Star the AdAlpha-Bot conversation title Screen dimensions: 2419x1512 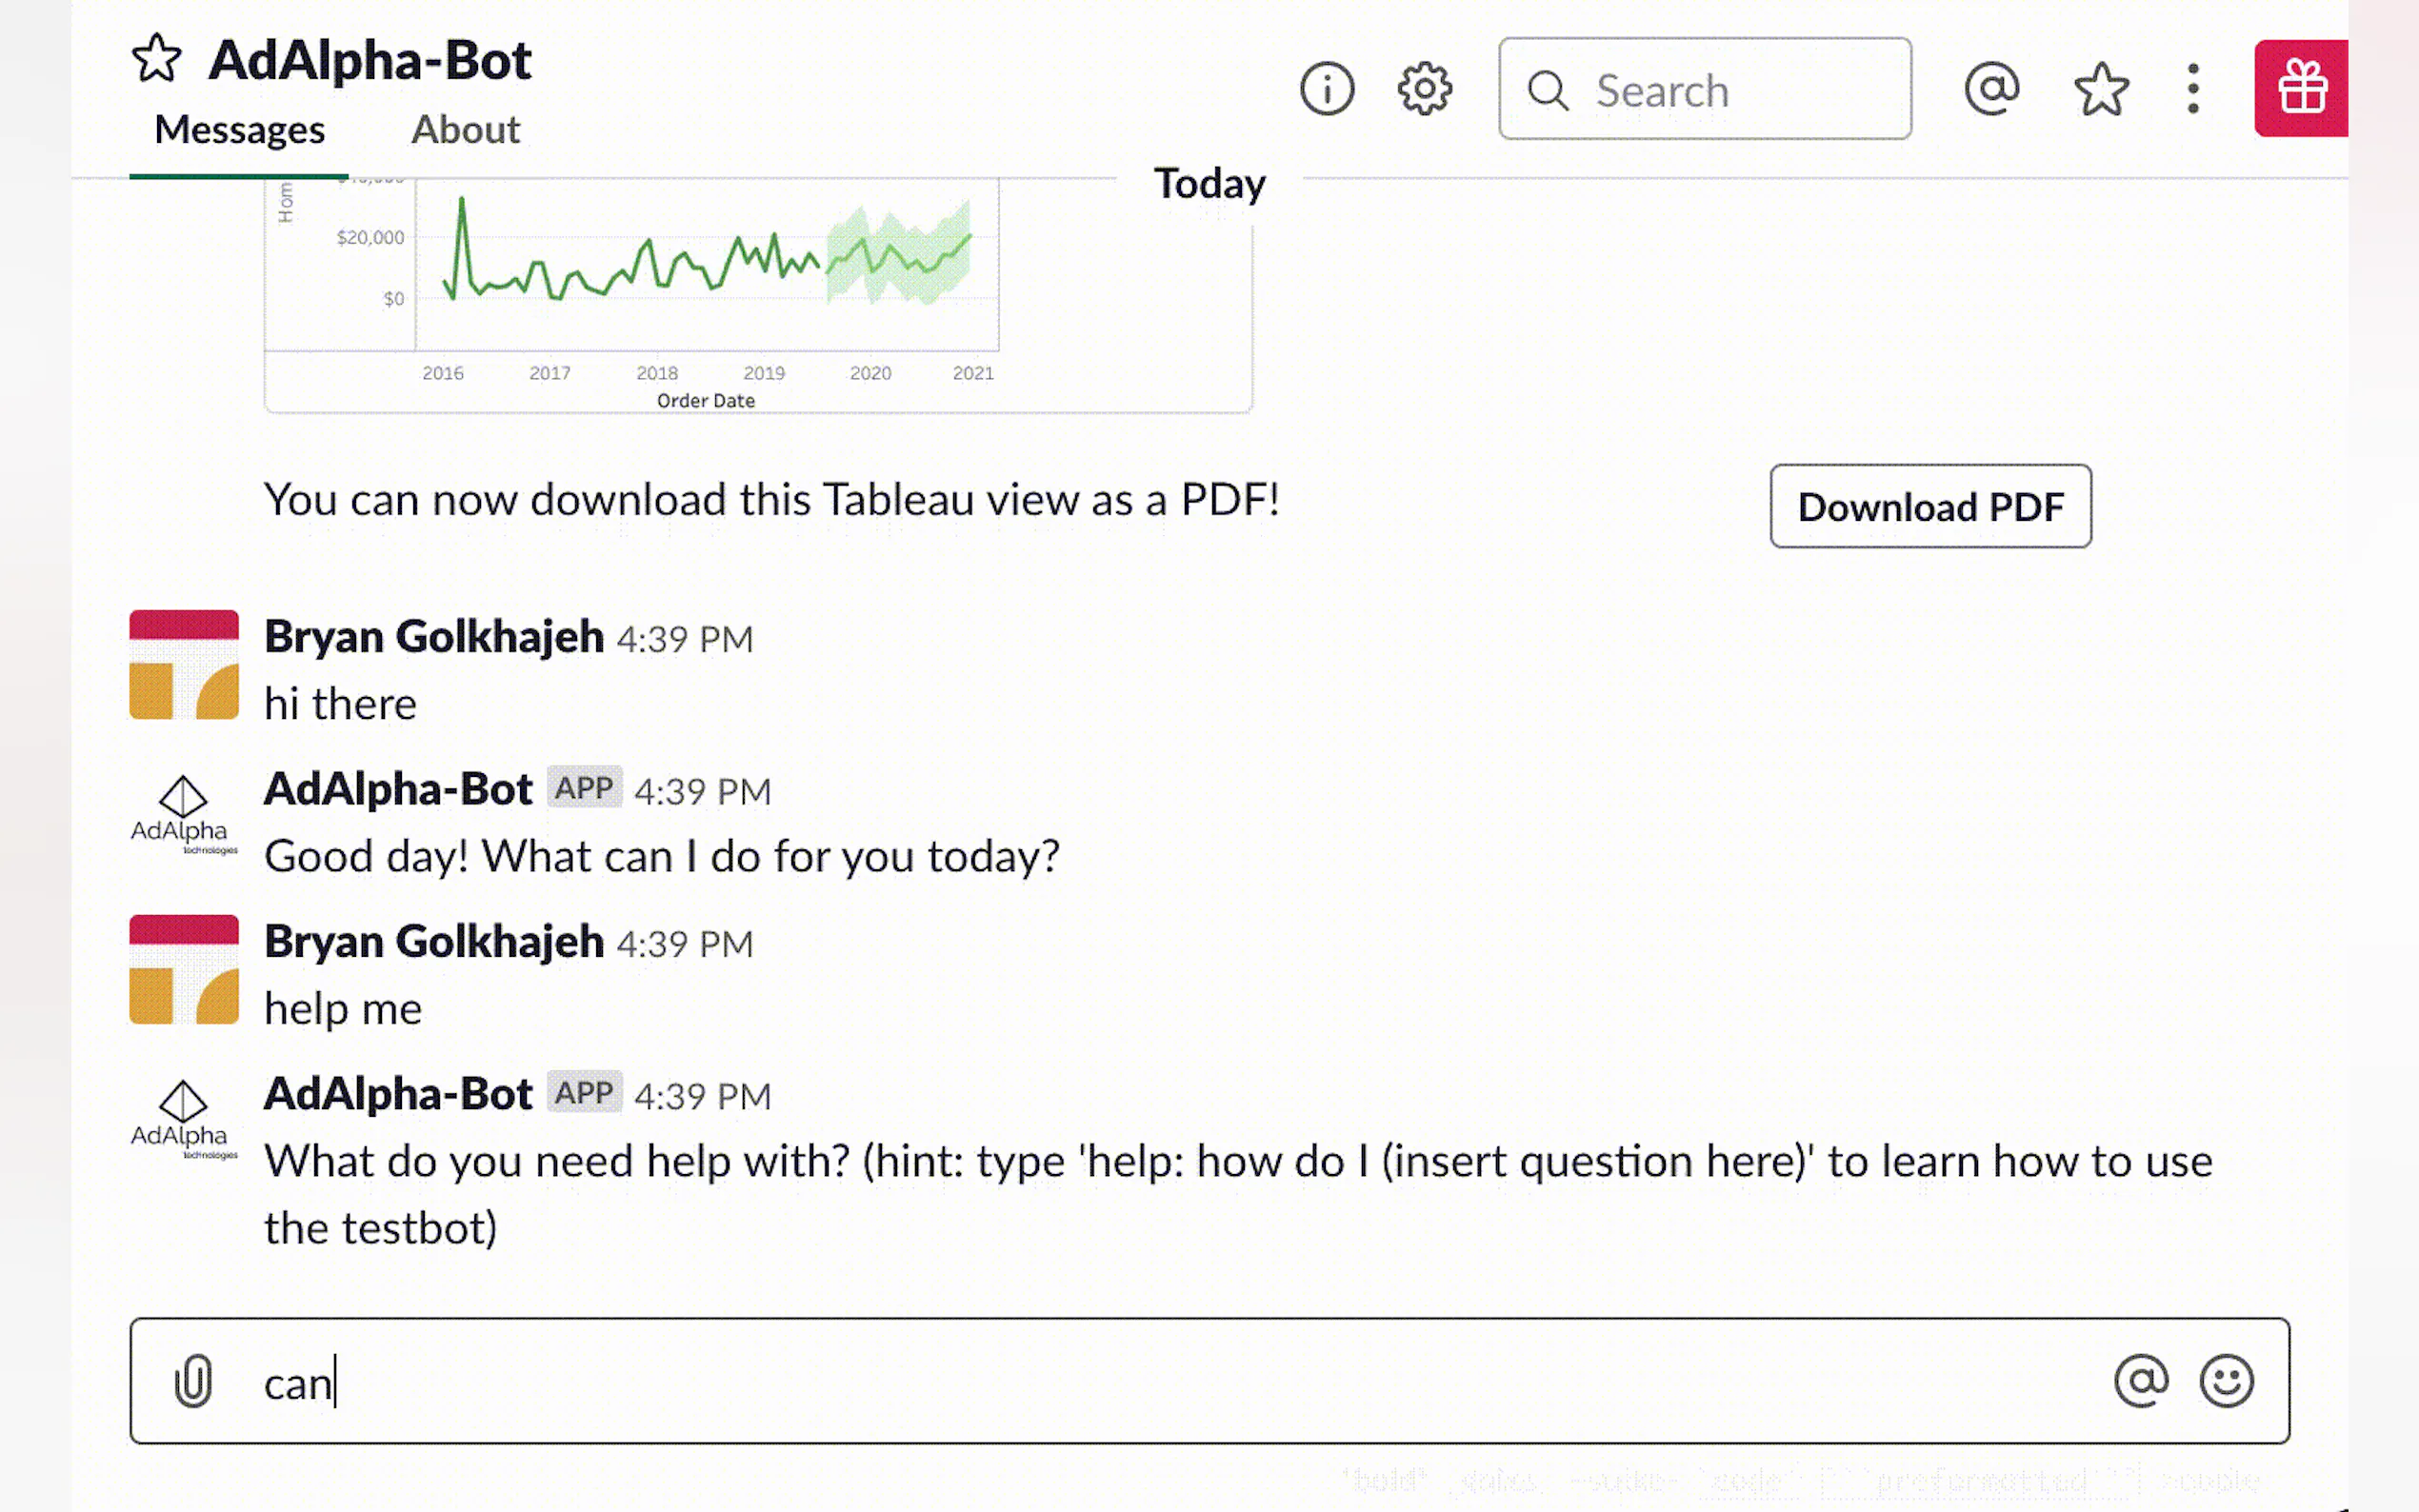point(156,58)
